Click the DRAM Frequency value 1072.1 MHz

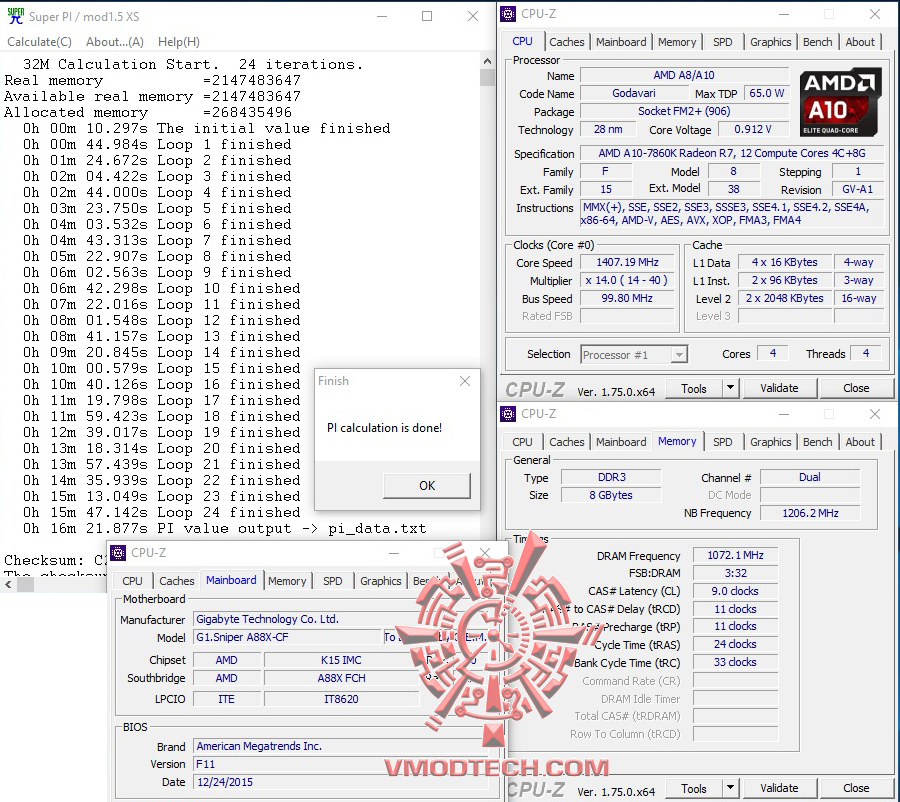tap(735, 556)
